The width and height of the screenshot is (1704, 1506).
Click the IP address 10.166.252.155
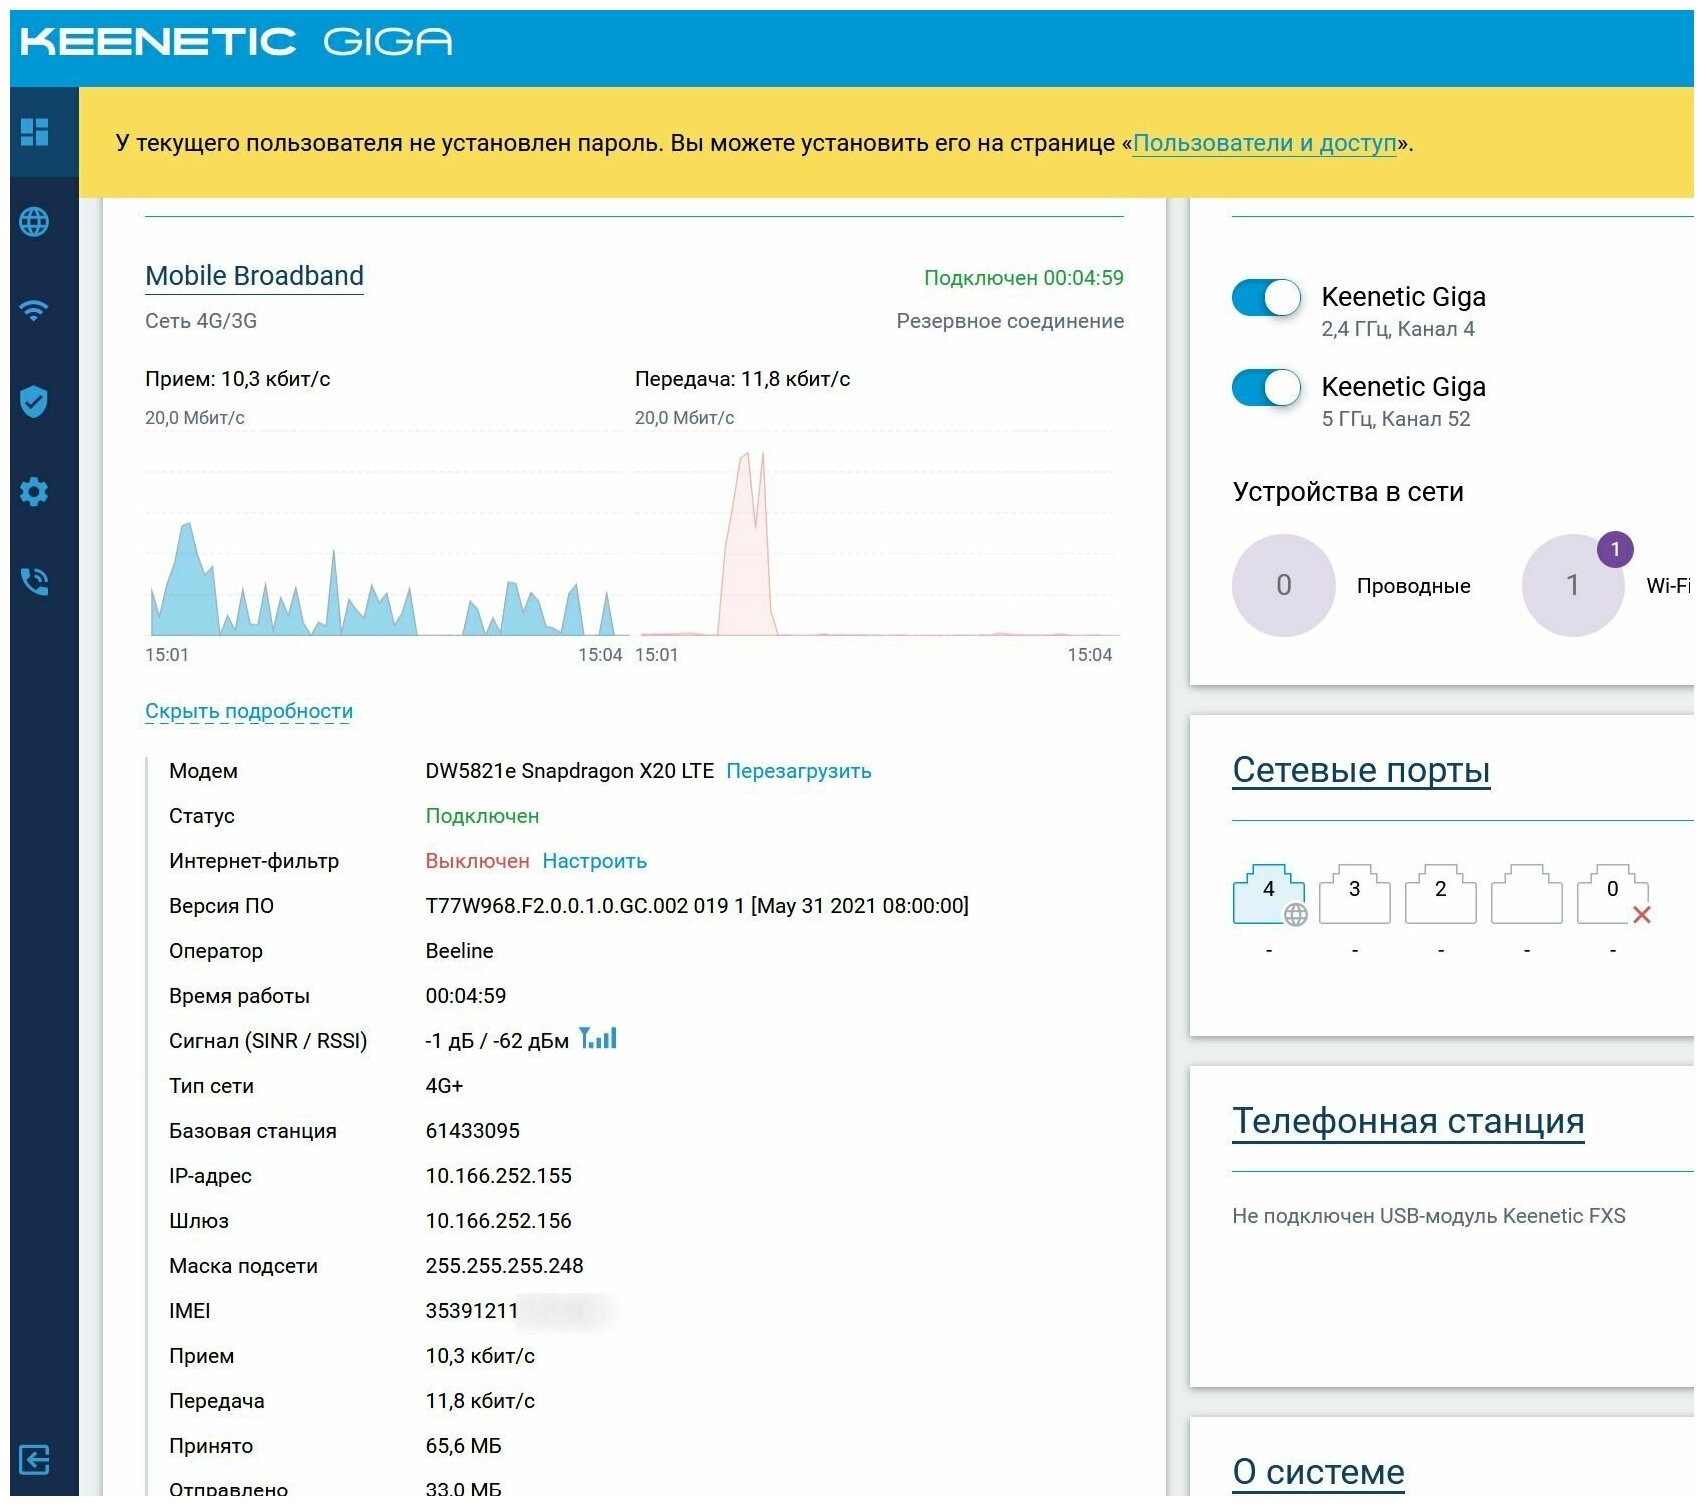pyautogui.click(x=499, y=1176)
